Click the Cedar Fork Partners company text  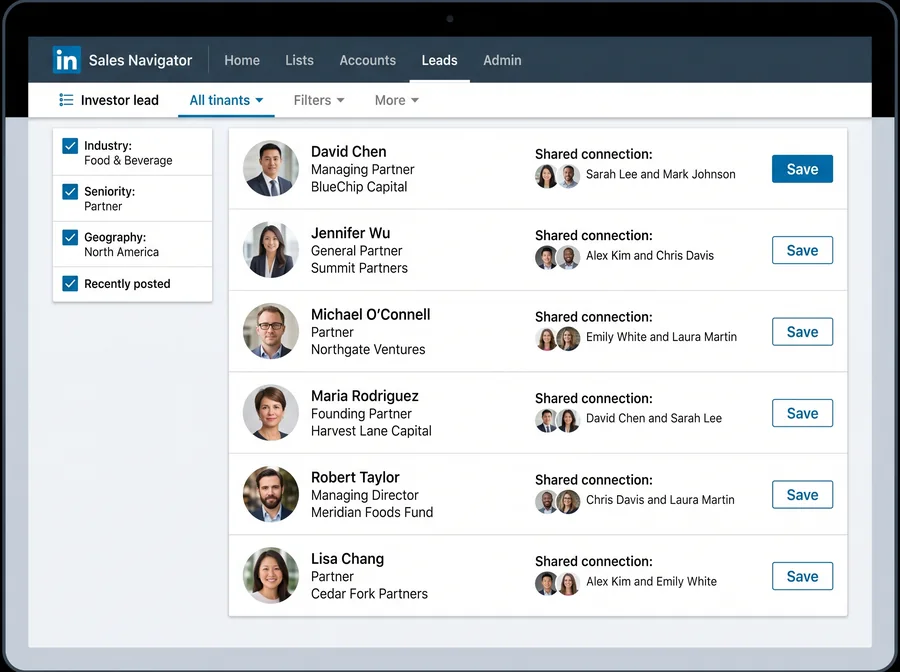[x=369, y=594]
